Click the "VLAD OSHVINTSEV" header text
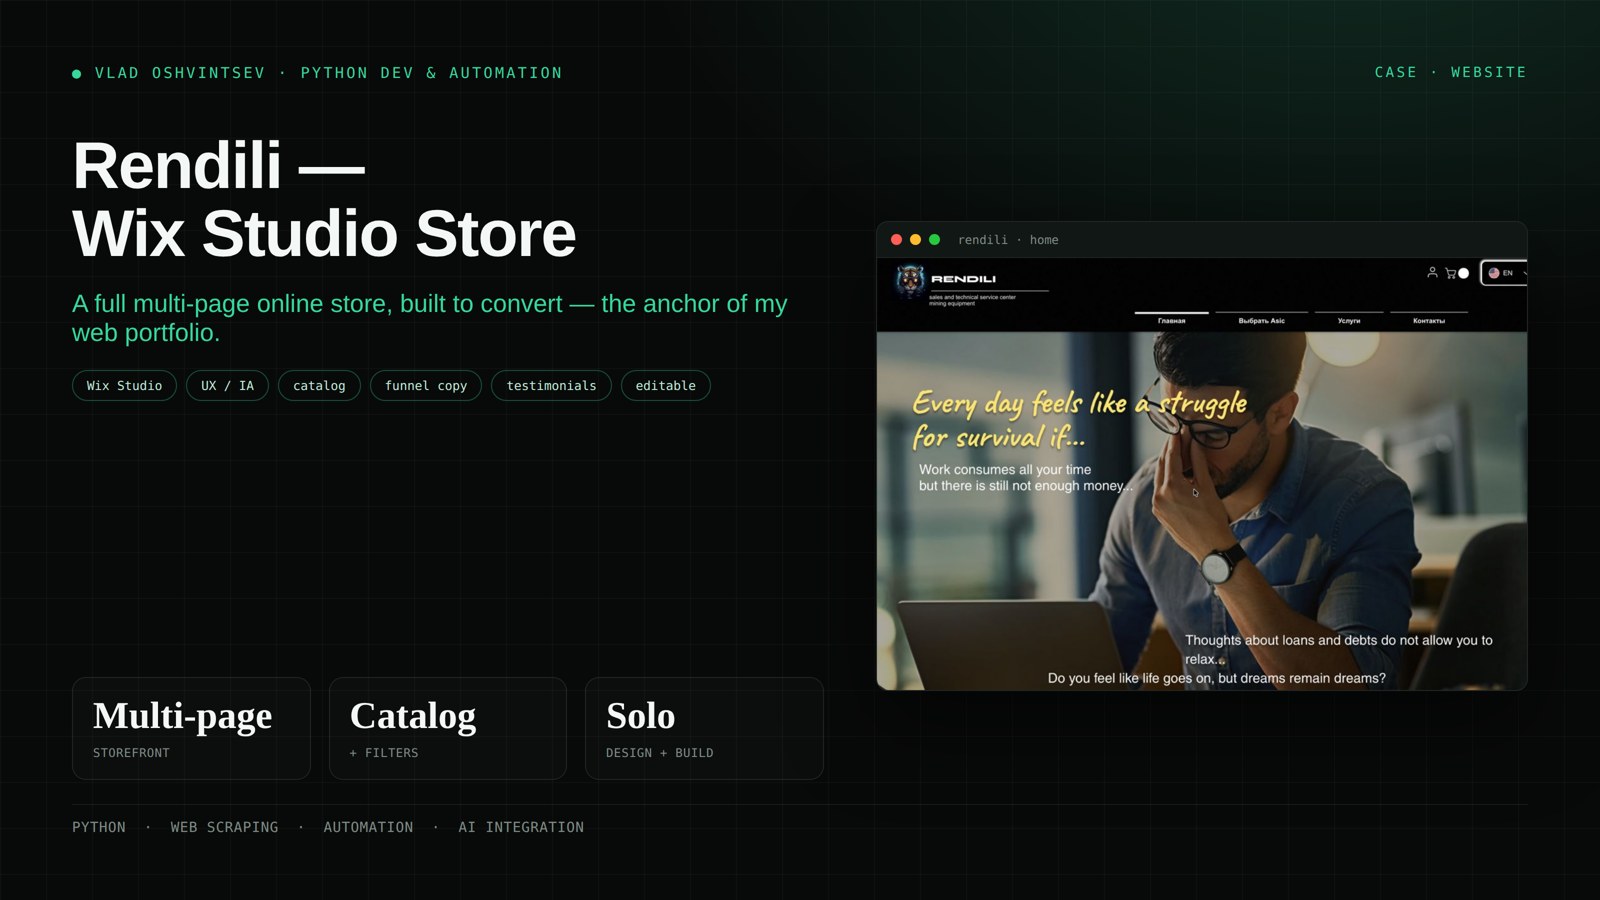 [180, 73]
